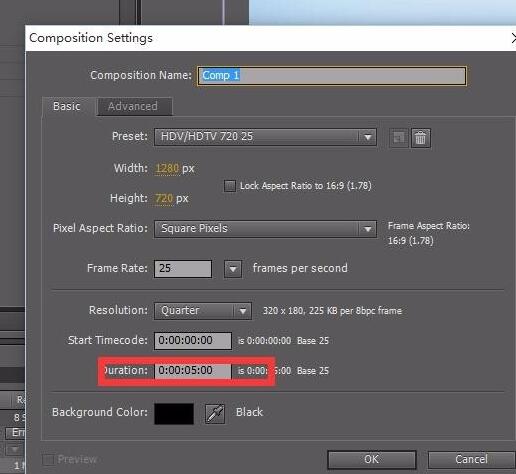Open the black Background Color swatch

click(x=174, y=414)
